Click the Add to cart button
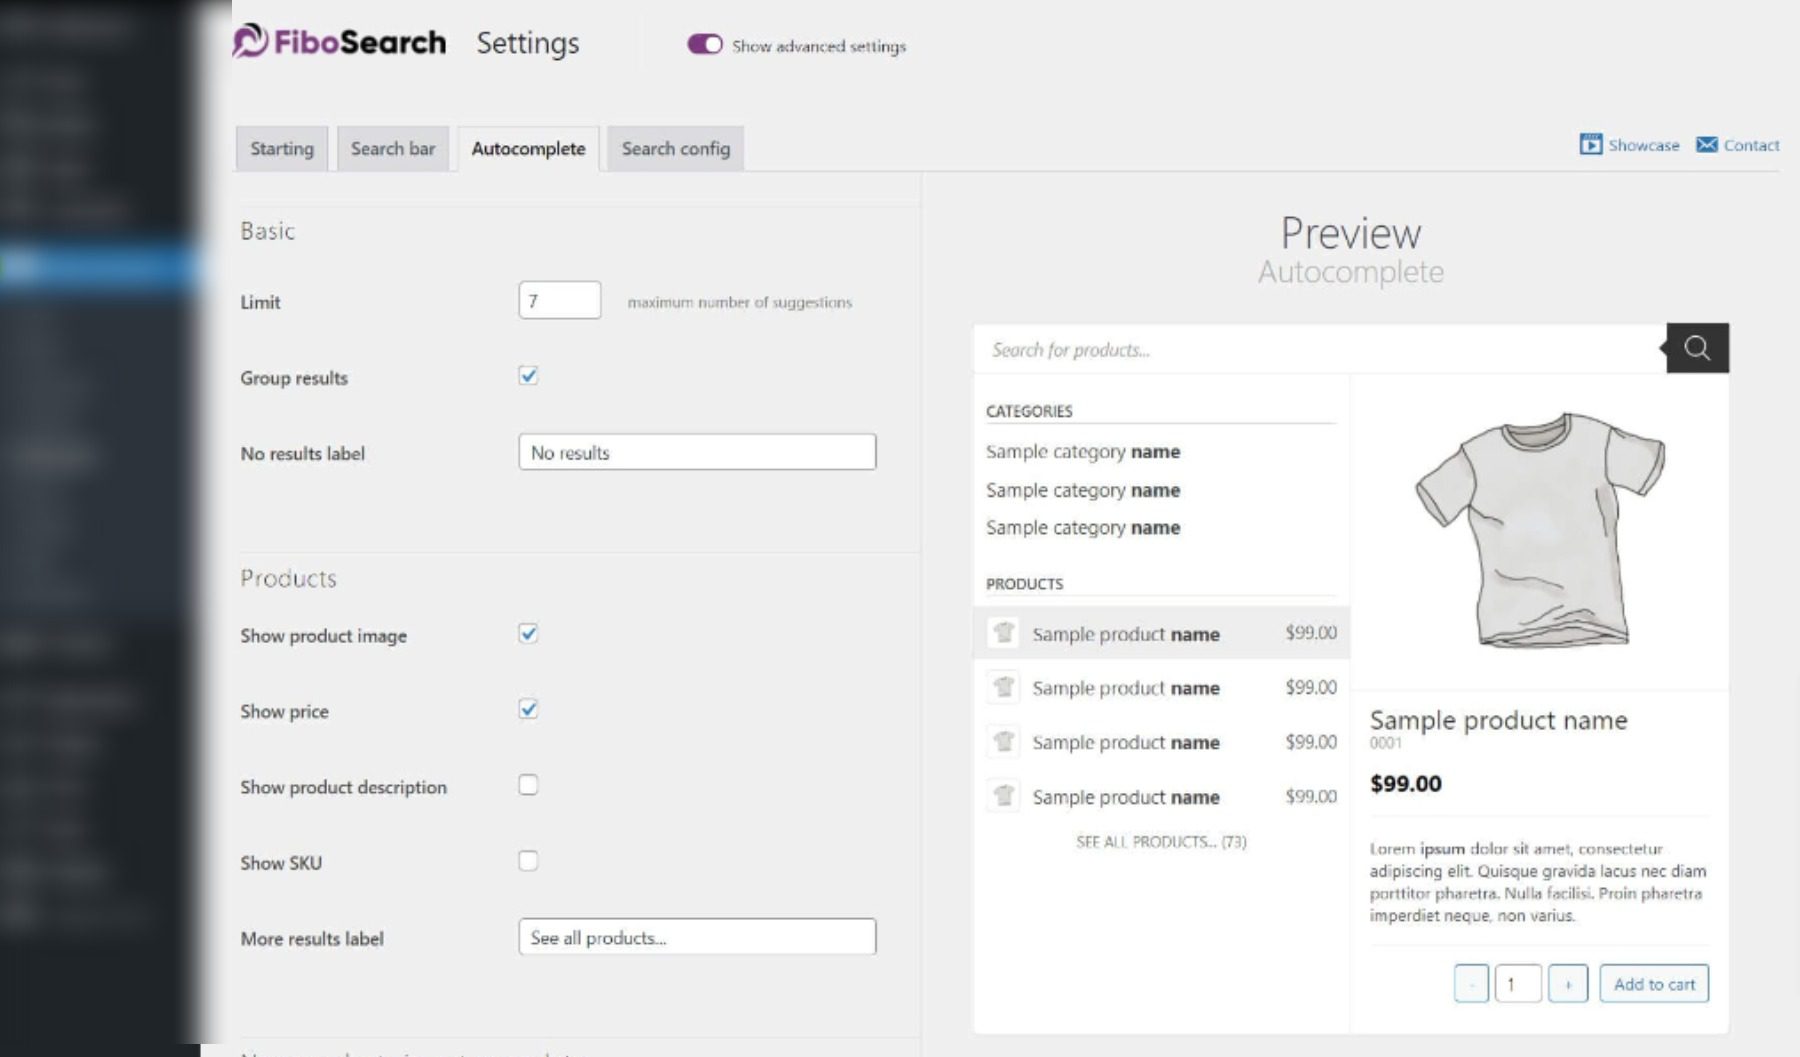 tap(1654, 983)
